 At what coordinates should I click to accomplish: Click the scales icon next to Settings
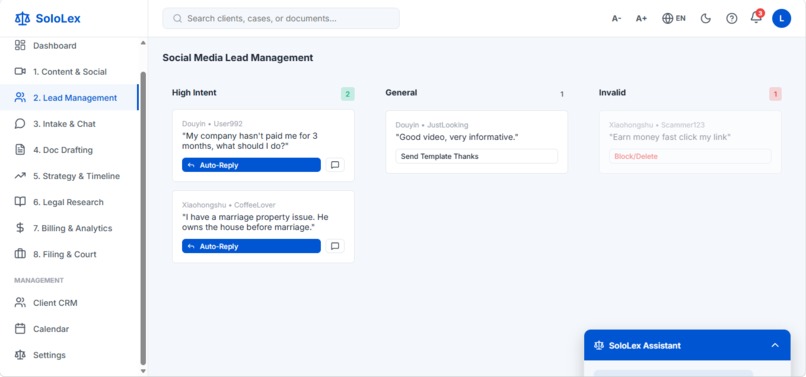click(20, 355)
